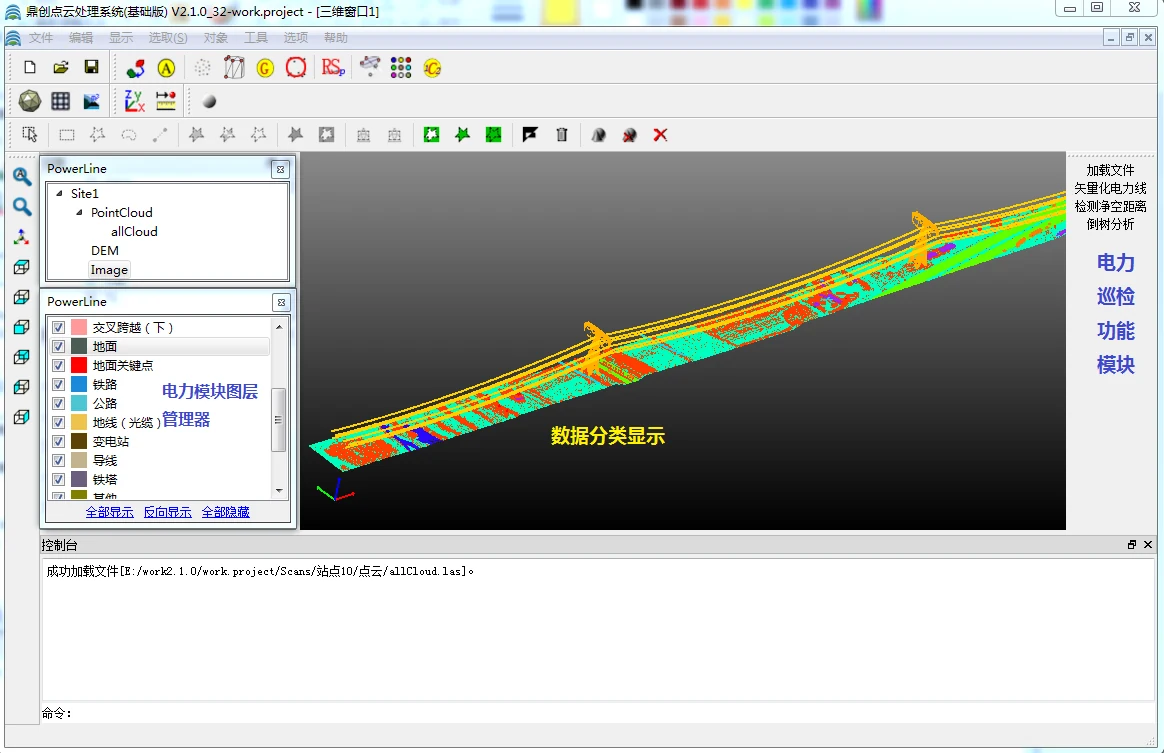The width and height of the screenshot is (1164, 753).
Task: Click the 命令 command input field
Action: pyautogui.click(x=613, y=713)
